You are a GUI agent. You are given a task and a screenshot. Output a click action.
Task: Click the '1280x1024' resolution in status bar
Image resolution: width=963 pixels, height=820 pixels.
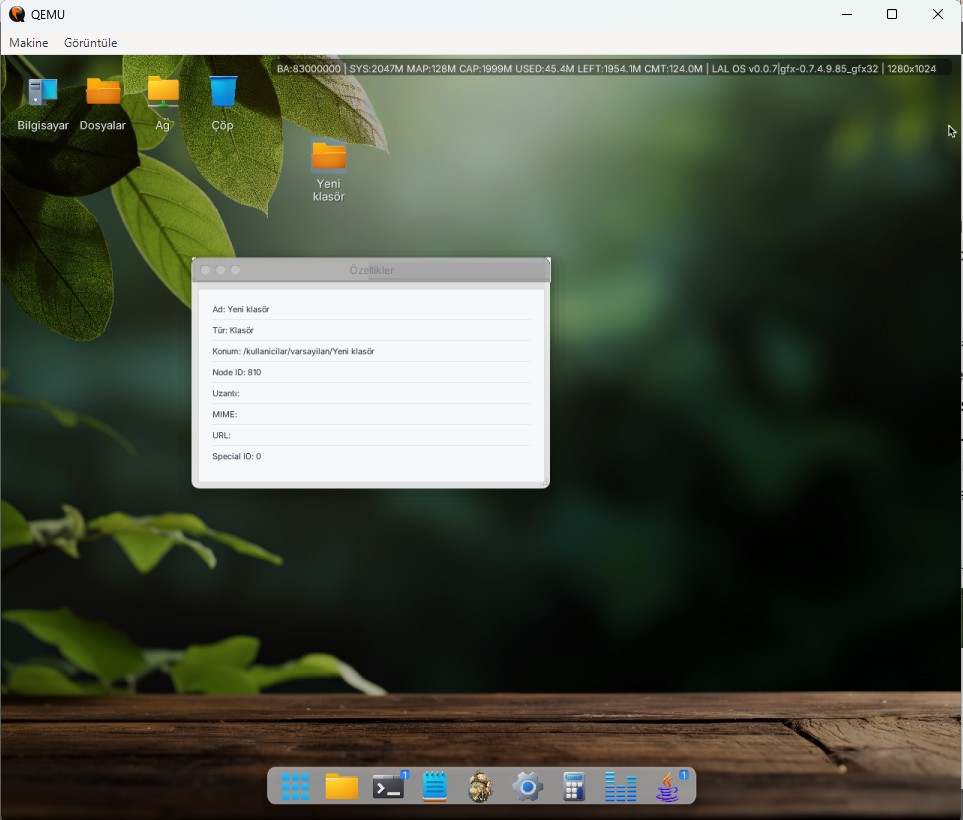coord(911,69)
